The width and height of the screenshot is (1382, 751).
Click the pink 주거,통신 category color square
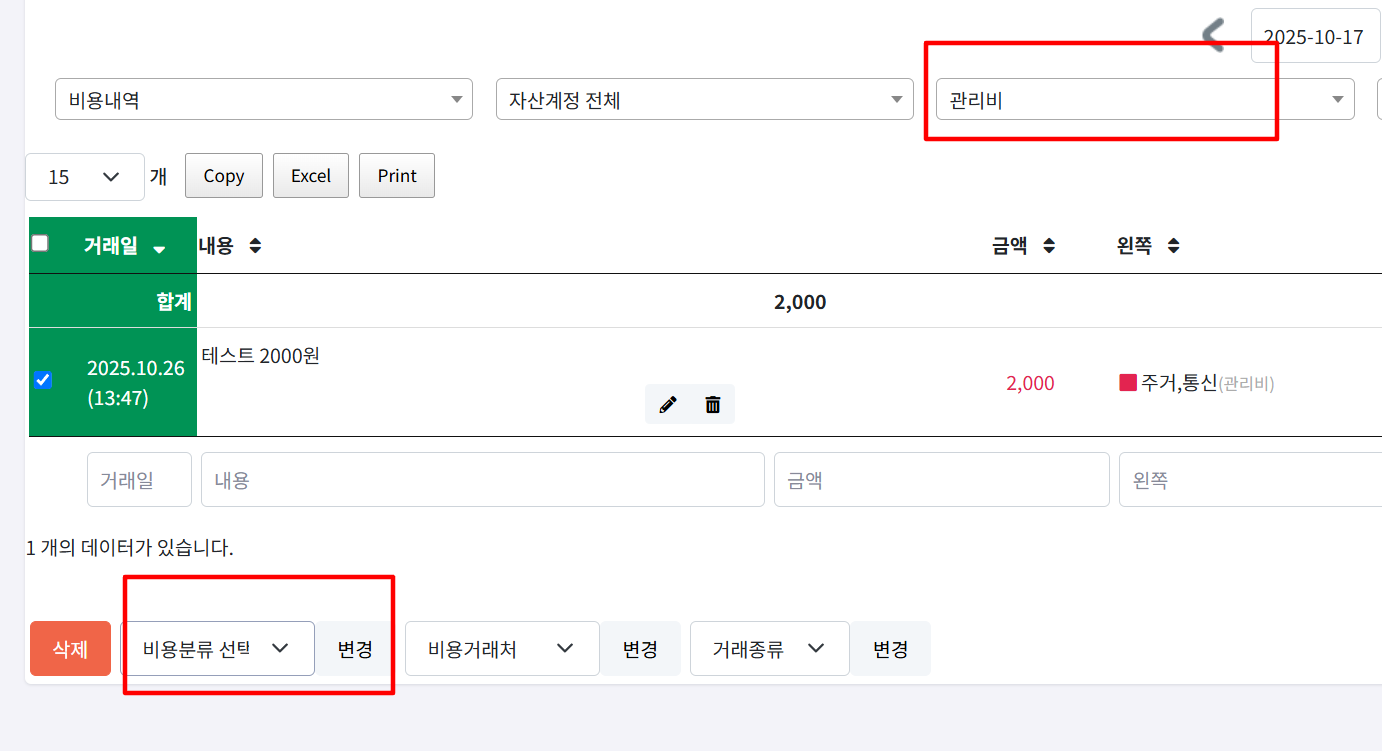click(x=1128, y=382)
